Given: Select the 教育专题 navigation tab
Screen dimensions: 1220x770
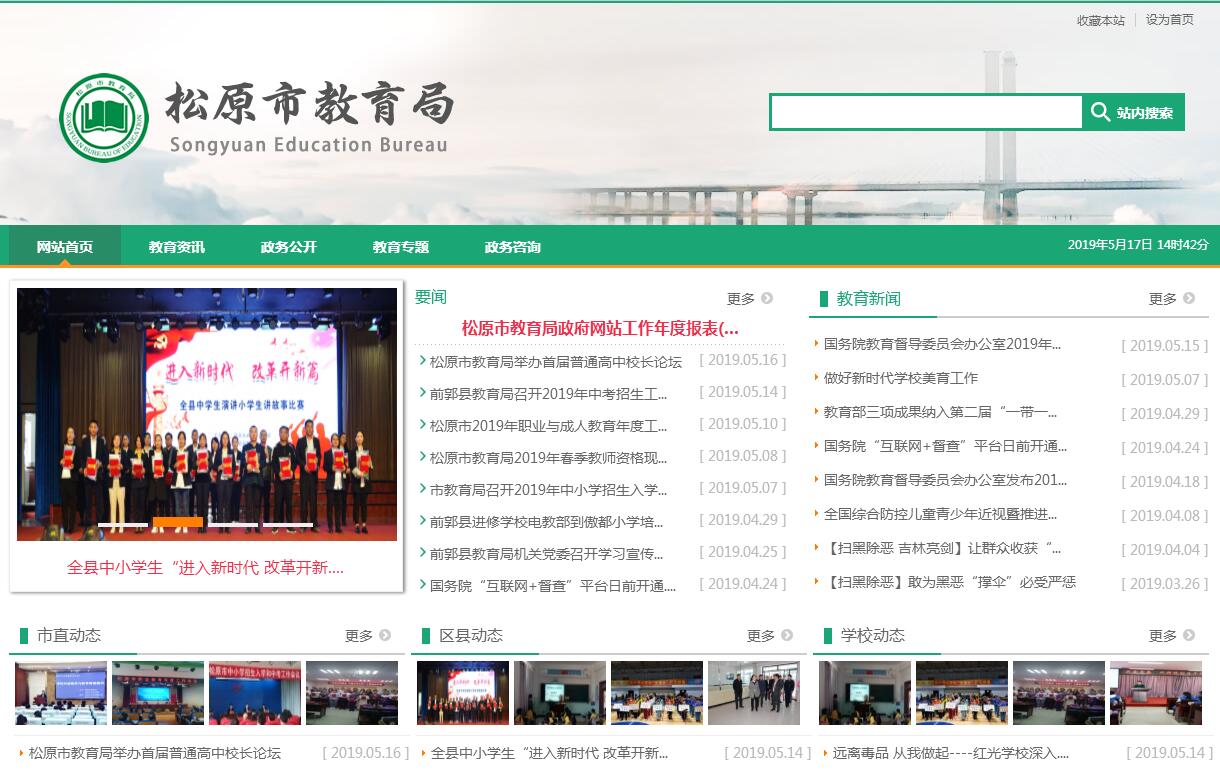Looking at the screenshot, I should point(400,247).
